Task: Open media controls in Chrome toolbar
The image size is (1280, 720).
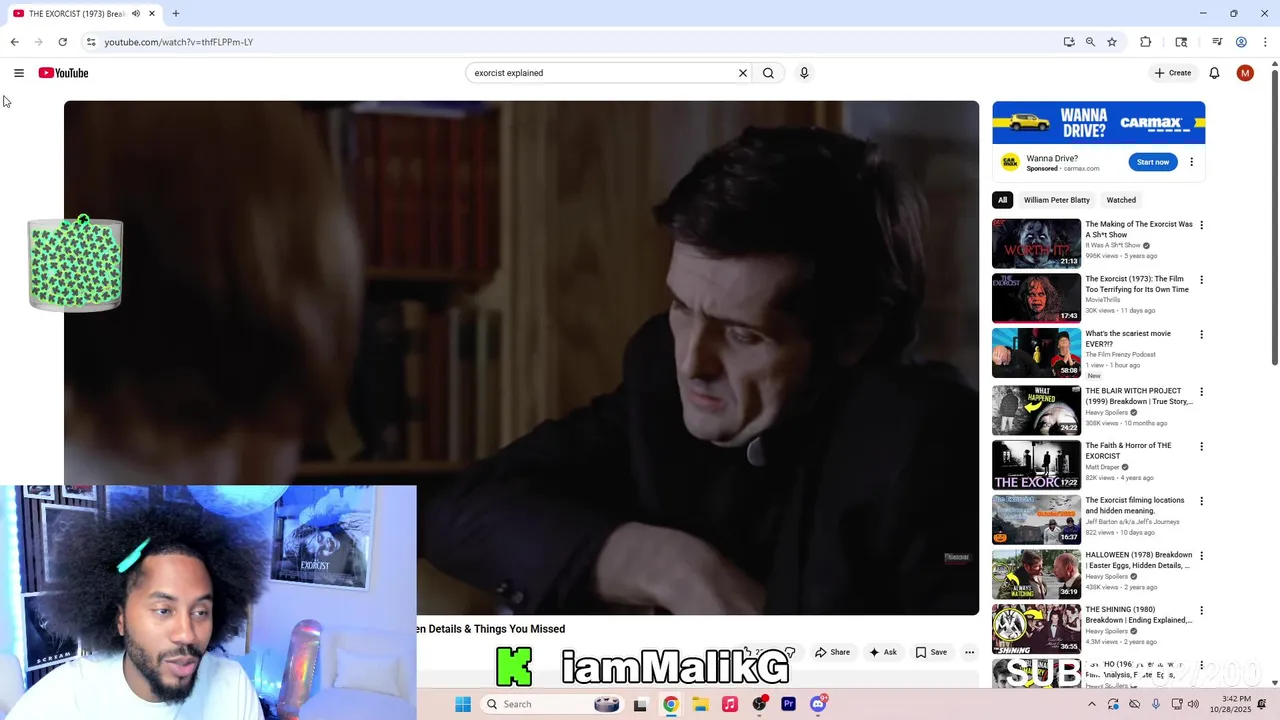Action: pyautogui.click(x=1217, y=42)
